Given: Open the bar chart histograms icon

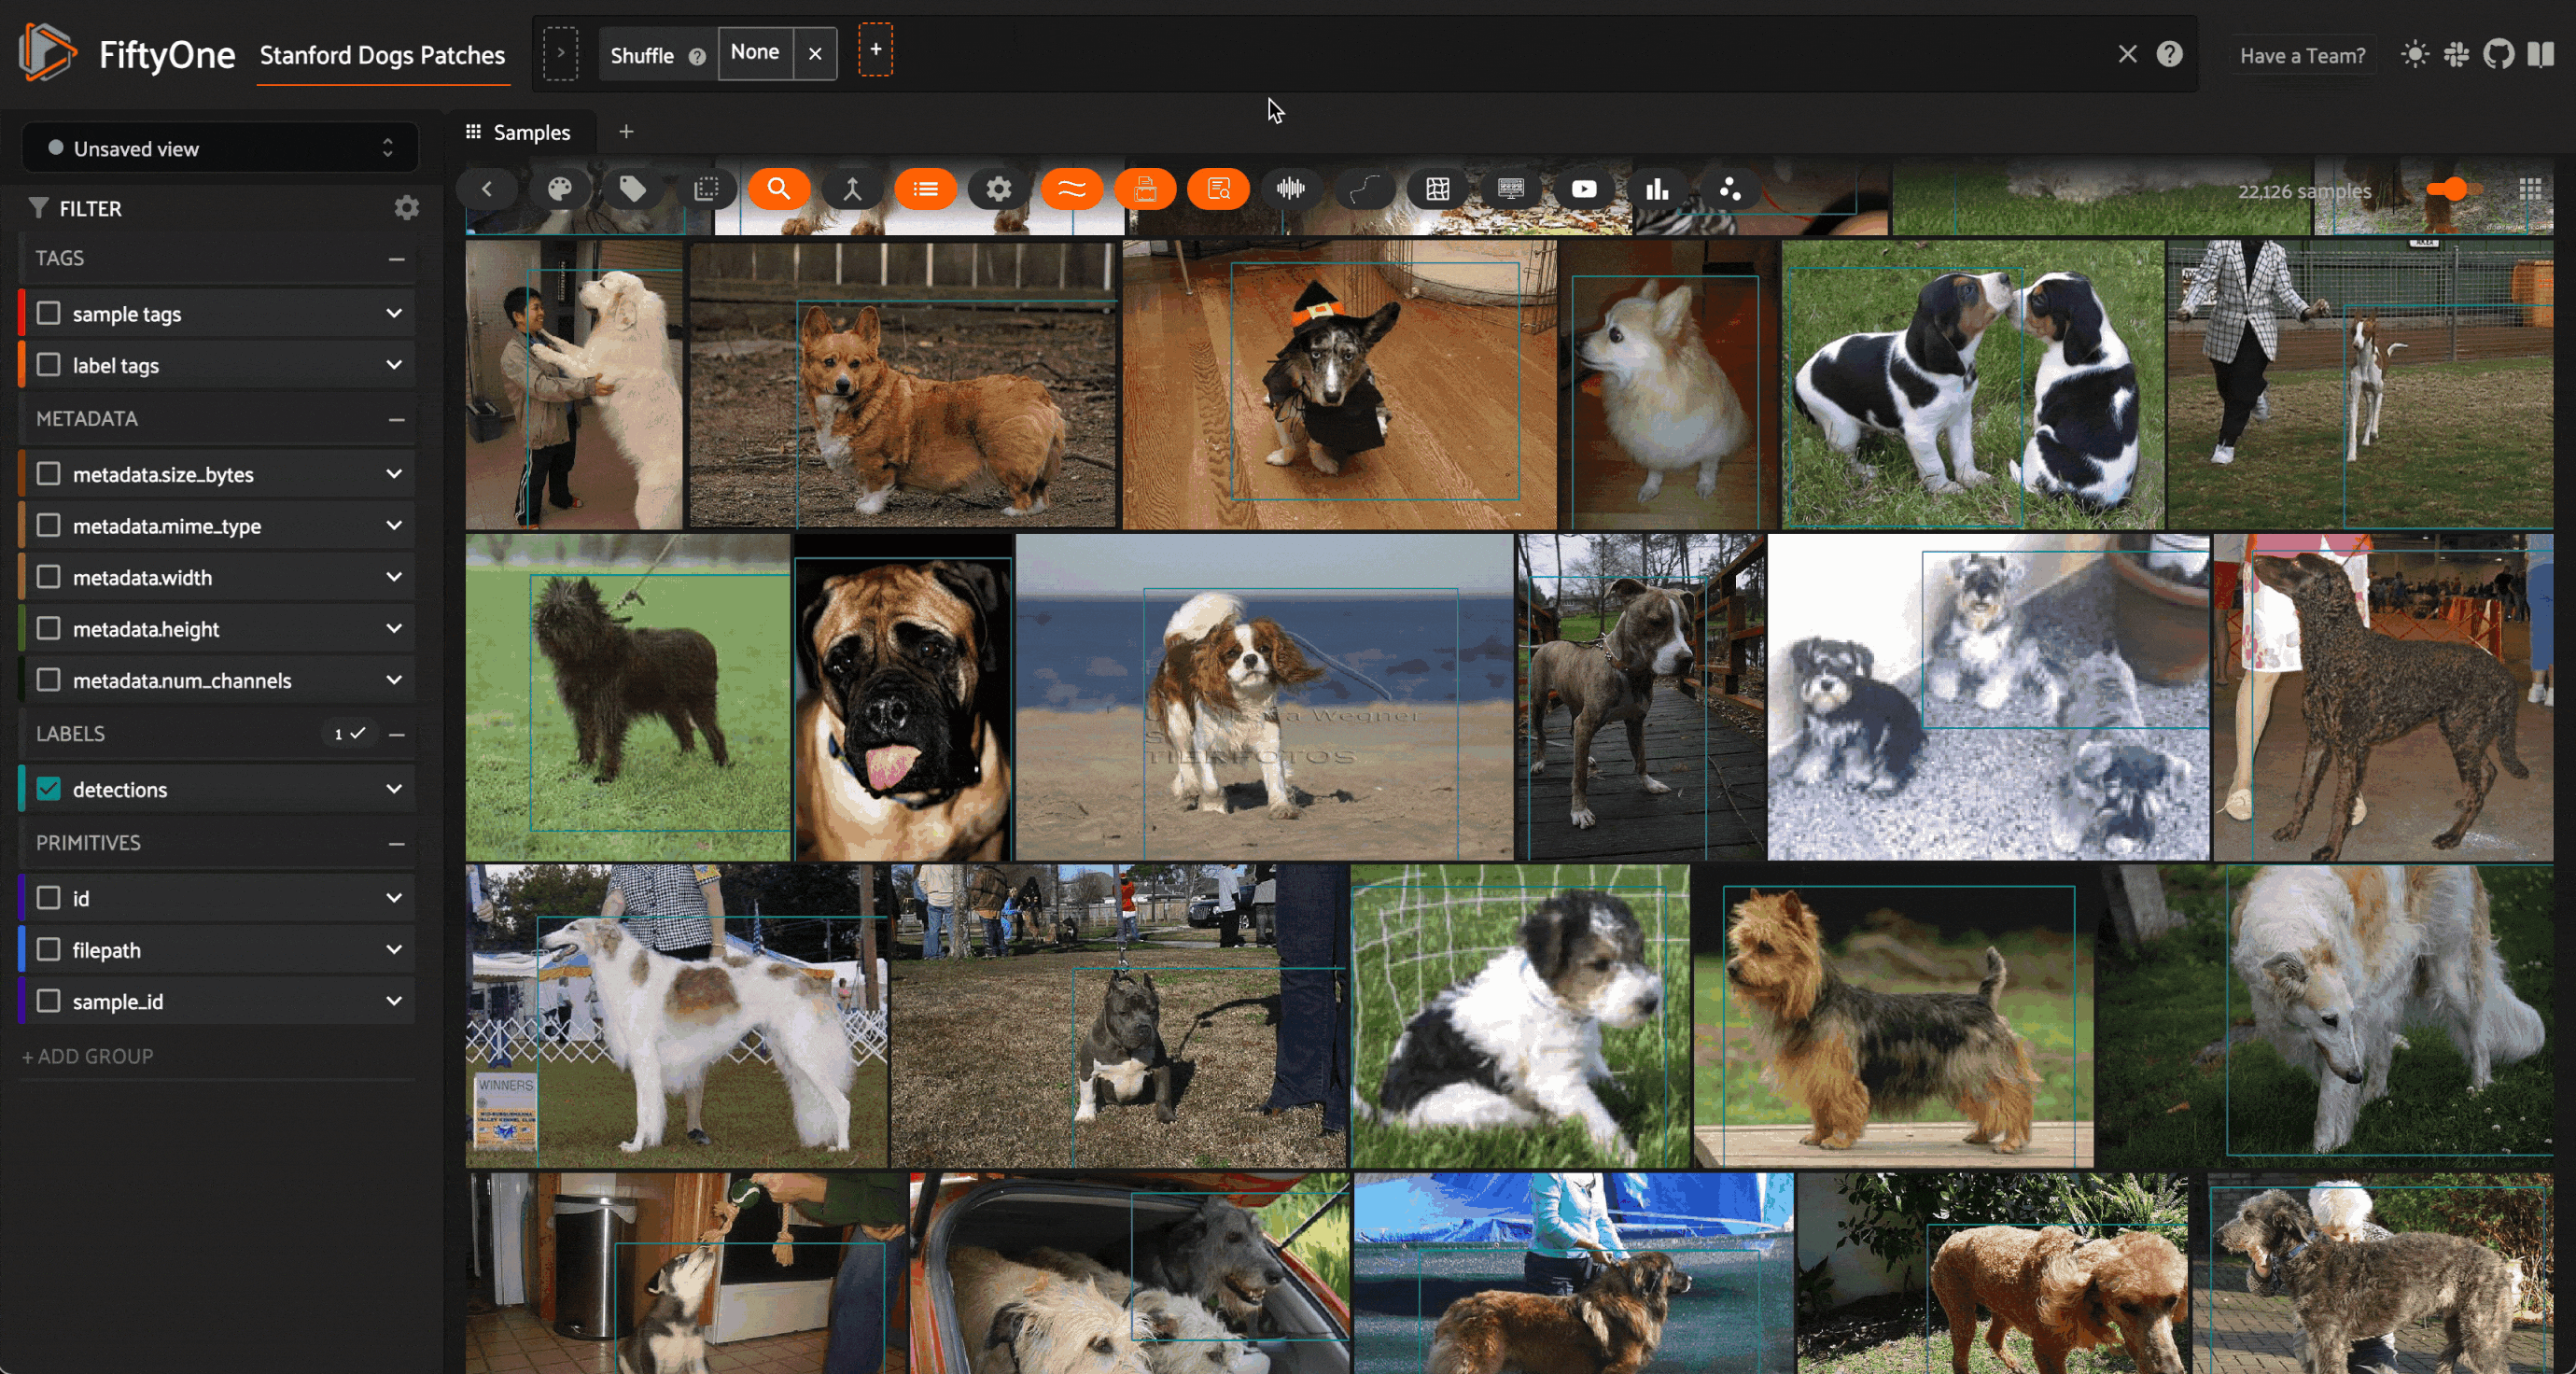Looking at the screenshot, I should [x=1657, y=189].
